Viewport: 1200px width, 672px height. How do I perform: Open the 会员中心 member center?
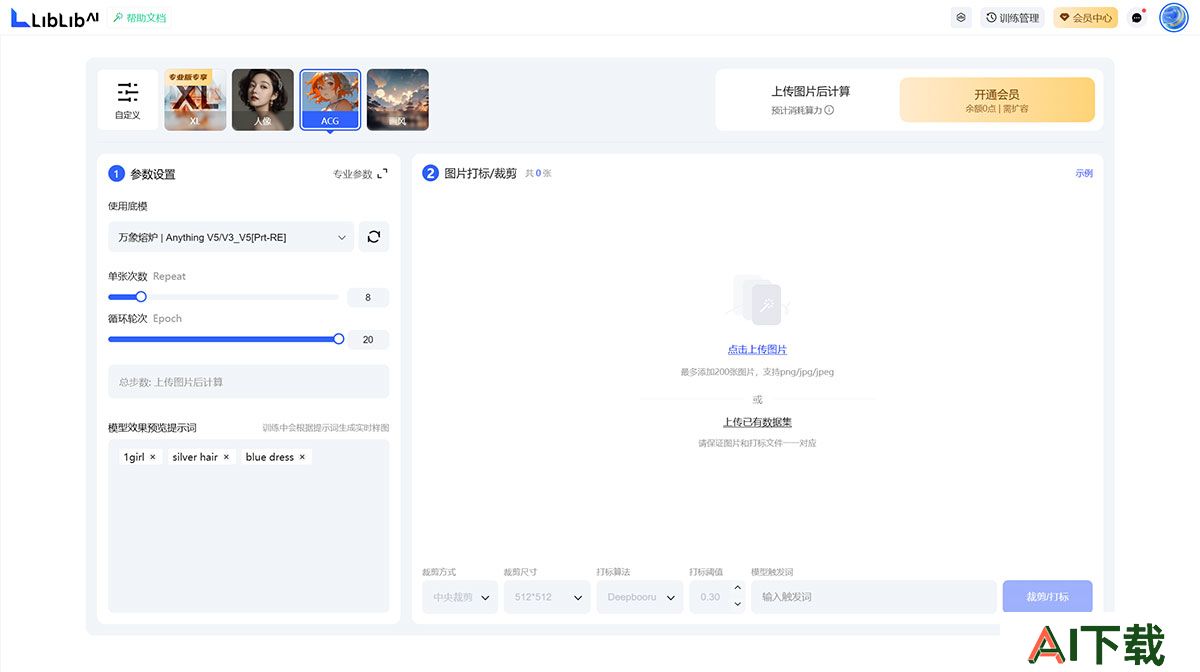1085,18
